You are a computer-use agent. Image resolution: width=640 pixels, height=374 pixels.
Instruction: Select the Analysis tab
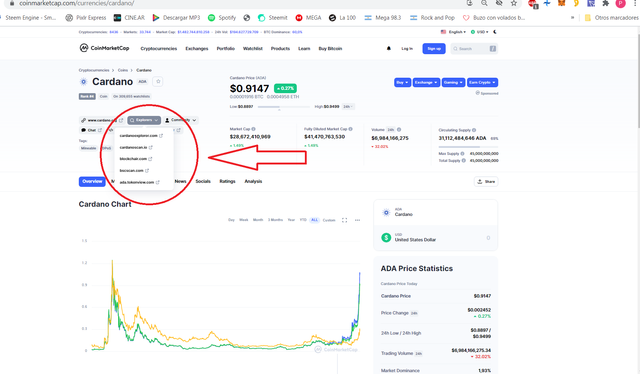tap(253, 181)
